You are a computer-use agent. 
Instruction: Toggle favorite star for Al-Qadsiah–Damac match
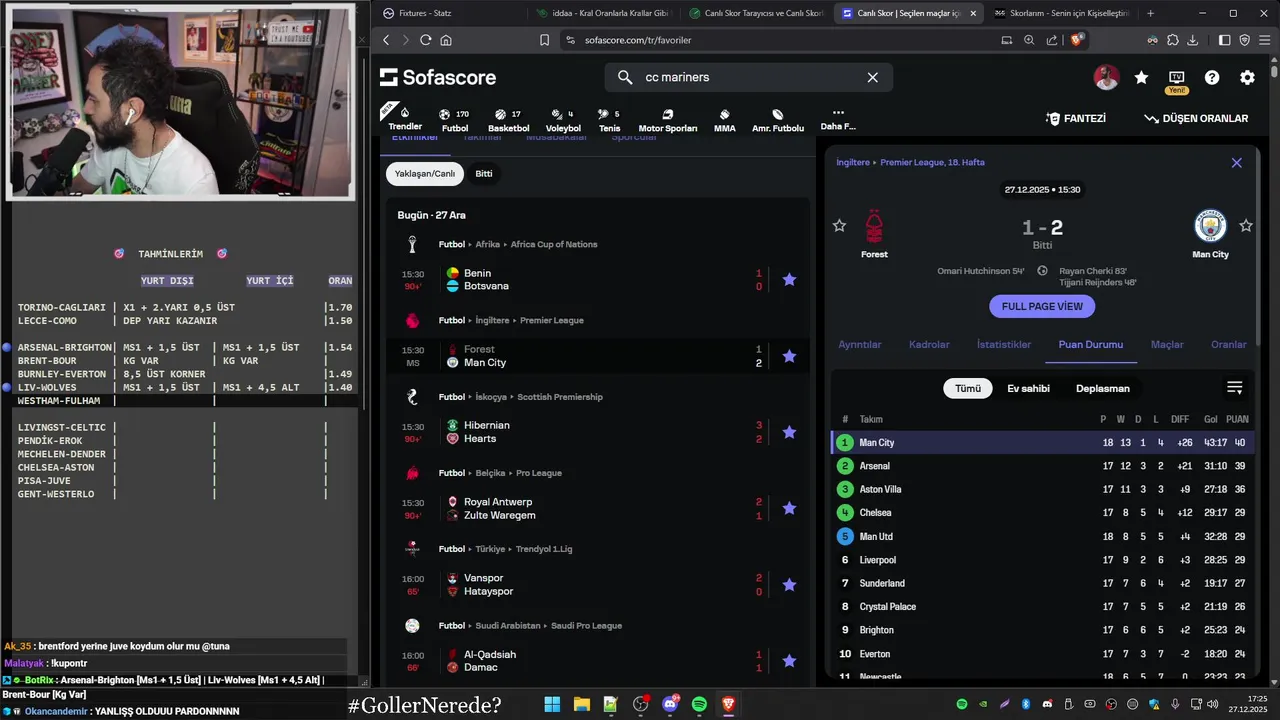[789, 661]
